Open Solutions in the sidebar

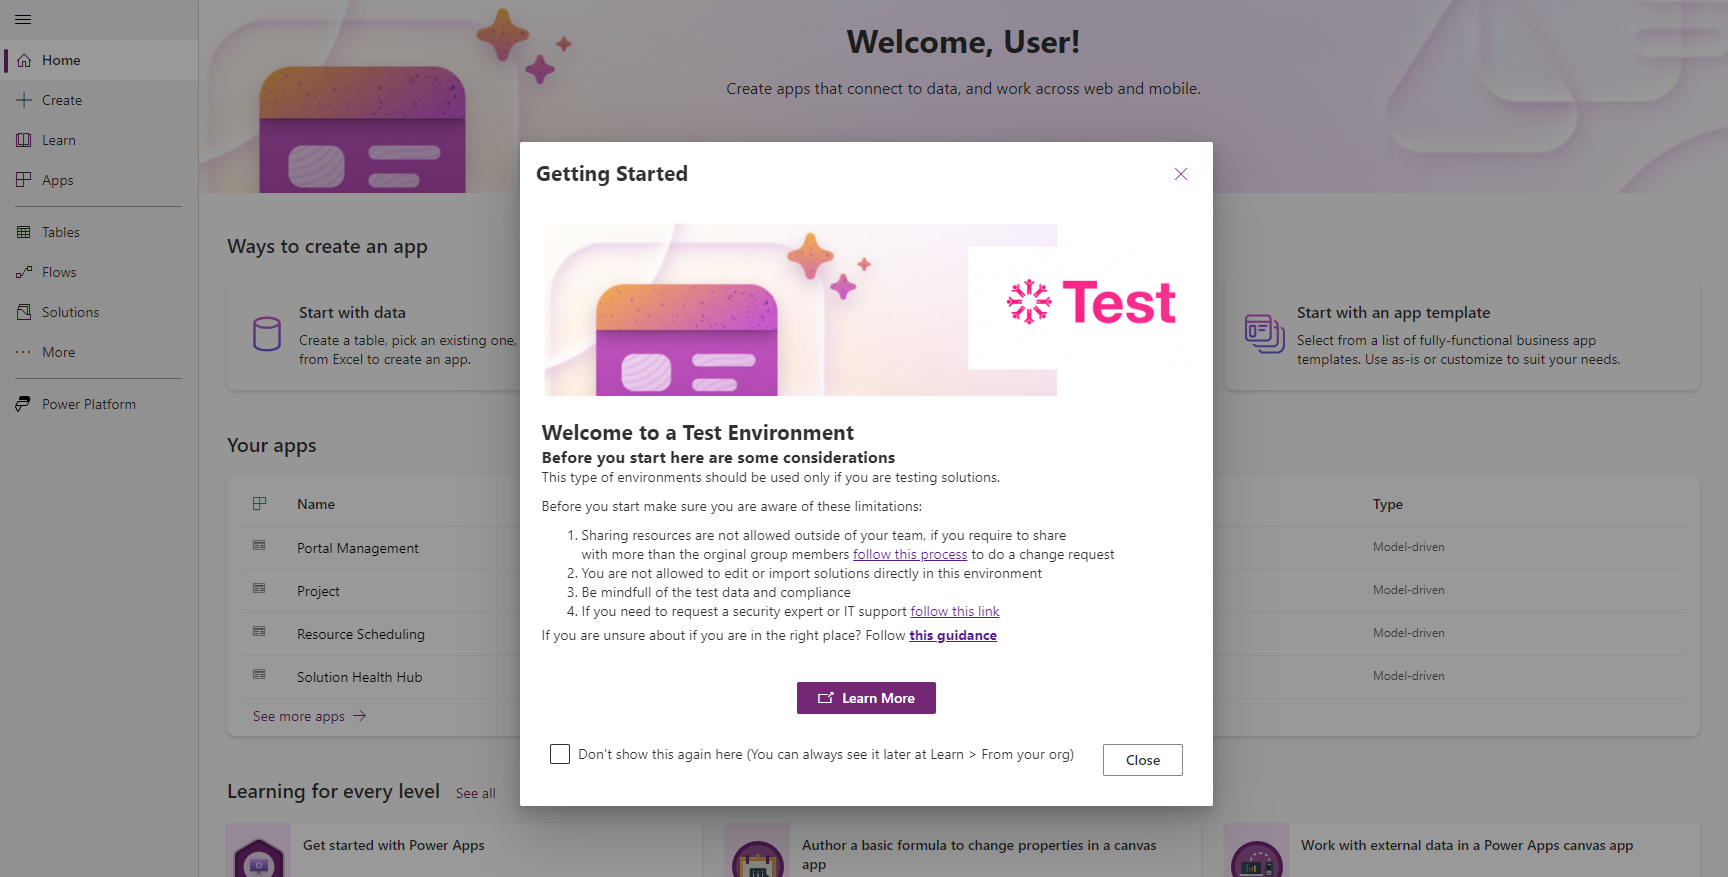99,312
